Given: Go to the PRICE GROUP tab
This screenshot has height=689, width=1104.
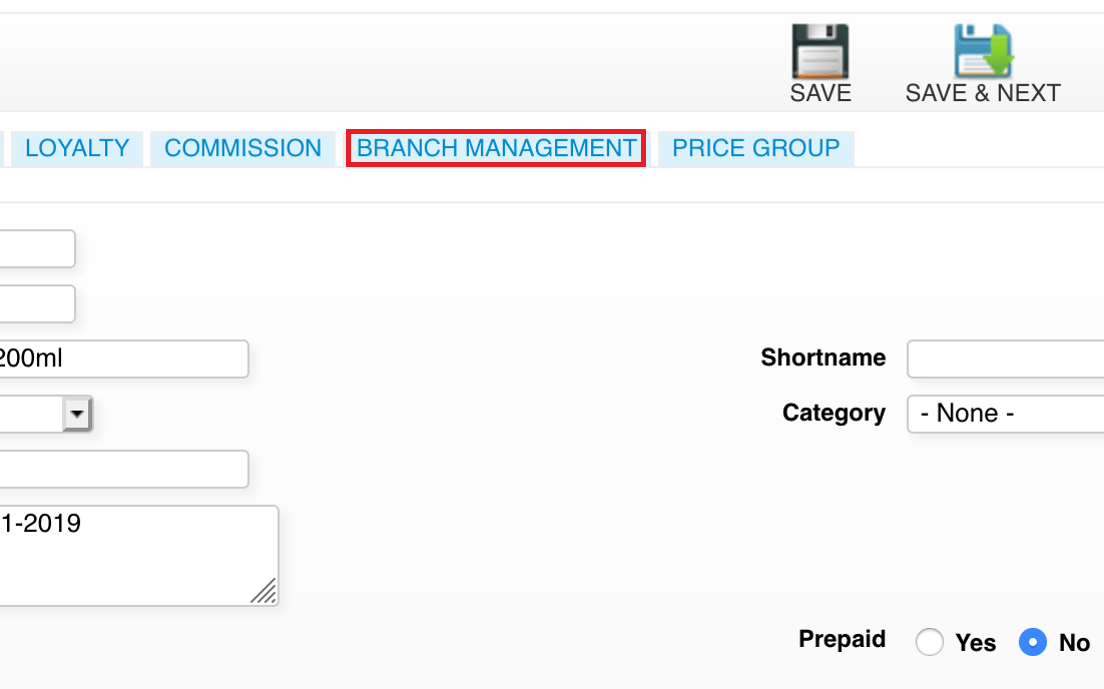Looking at the screenshot, I should 756,148.
